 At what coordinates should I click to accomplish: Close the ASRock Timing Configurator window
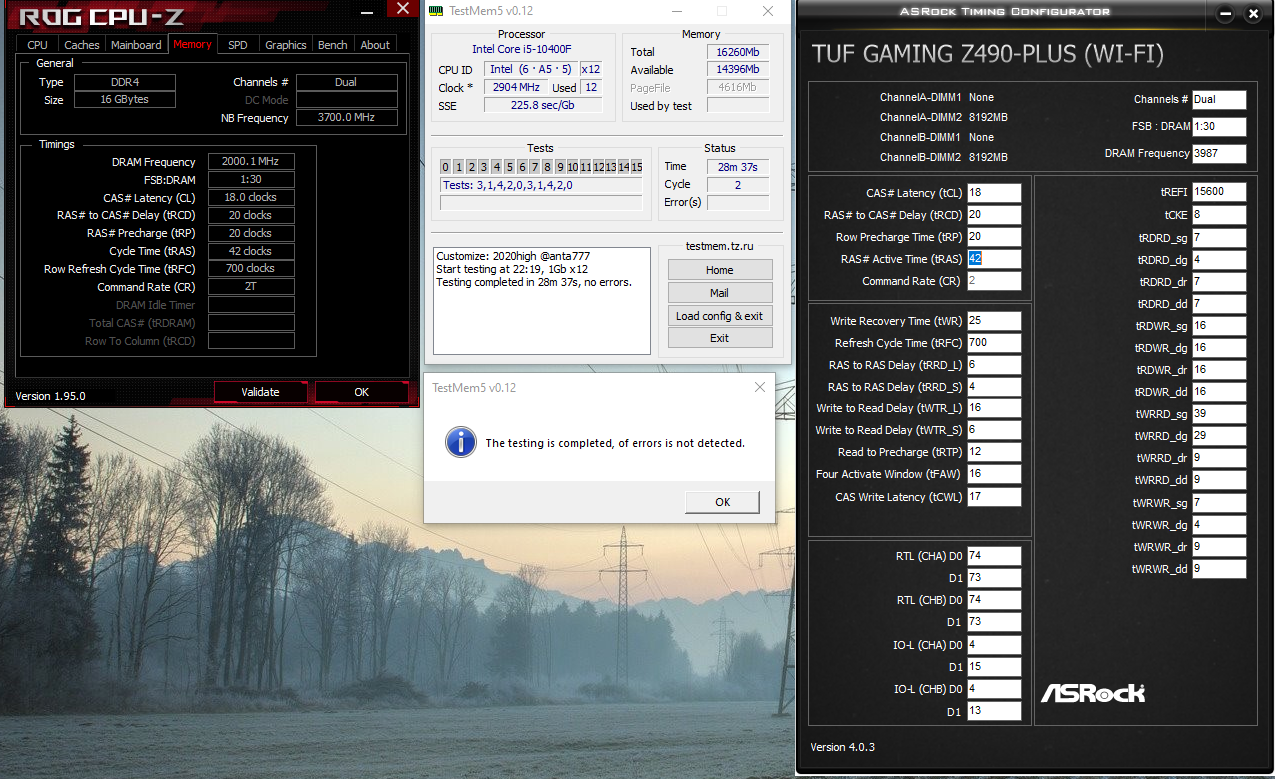[1253, 14]
